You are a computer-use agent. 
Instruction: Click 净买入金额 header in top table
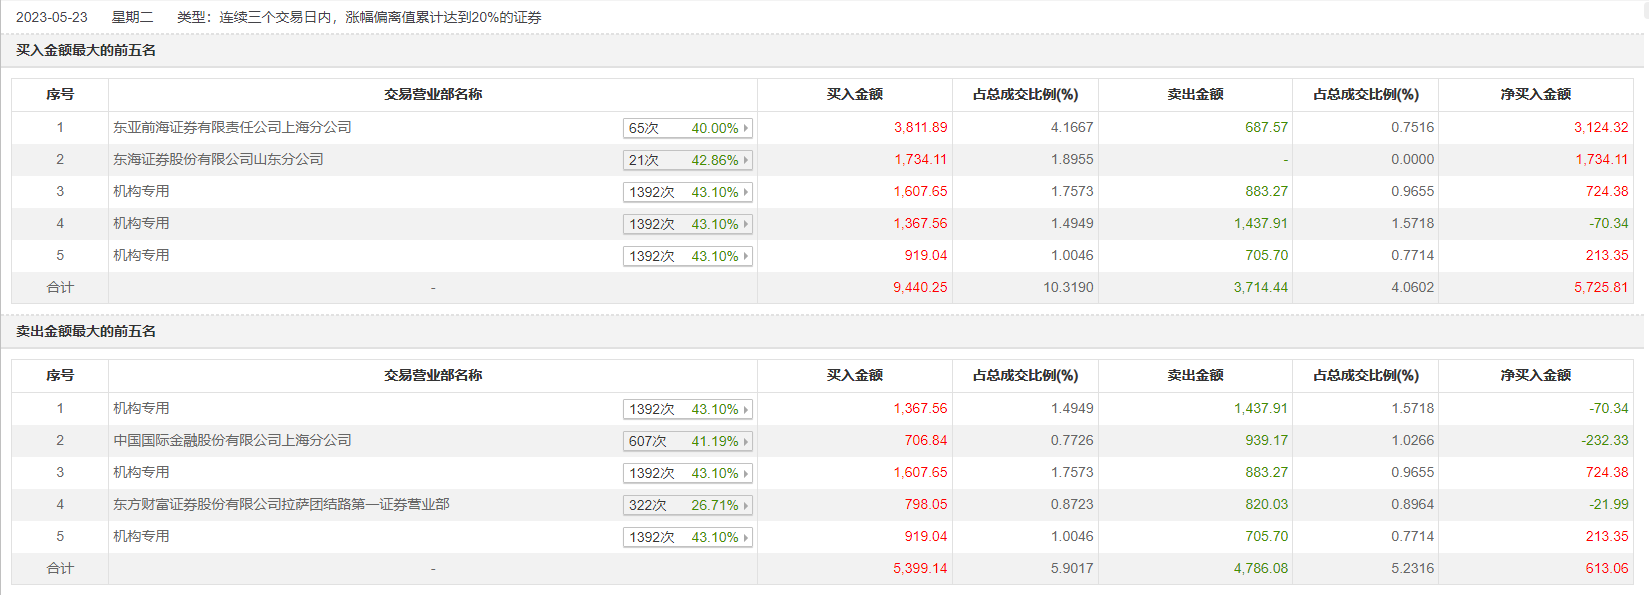coord(1535,94)
